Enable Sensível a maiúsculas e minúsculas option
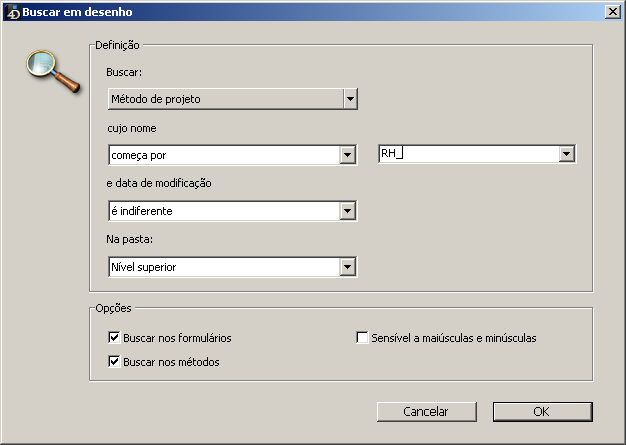This screenshot has width=626, height=445. point(363,338)
